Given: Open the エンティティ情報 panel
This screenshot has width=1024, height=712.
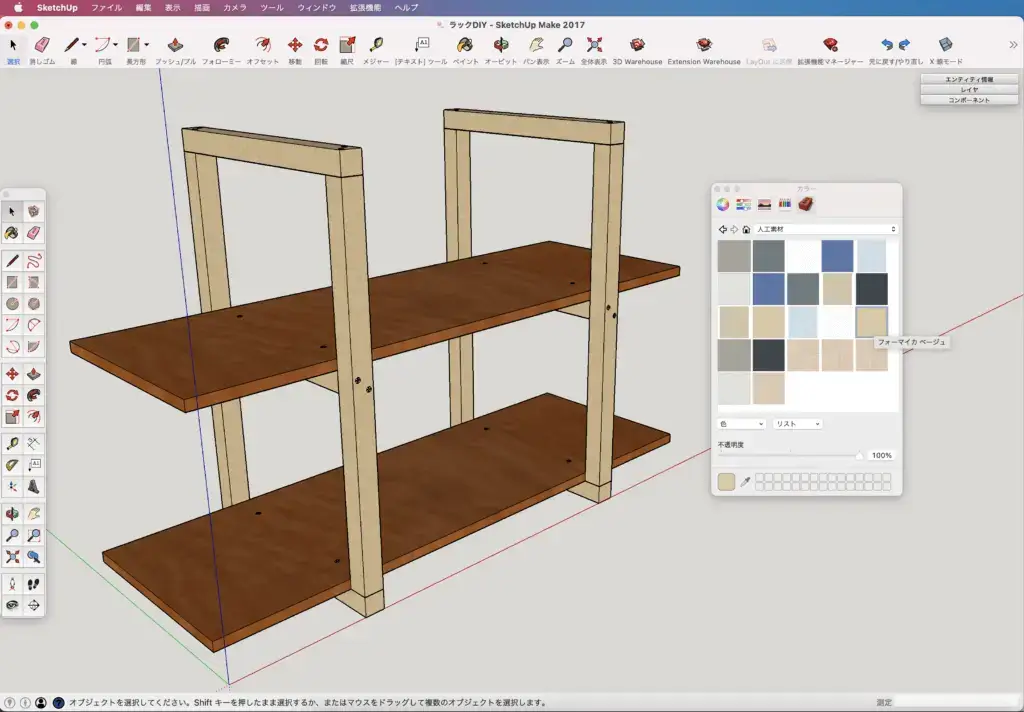Looking at the screenshot, I should click(969, 79).
